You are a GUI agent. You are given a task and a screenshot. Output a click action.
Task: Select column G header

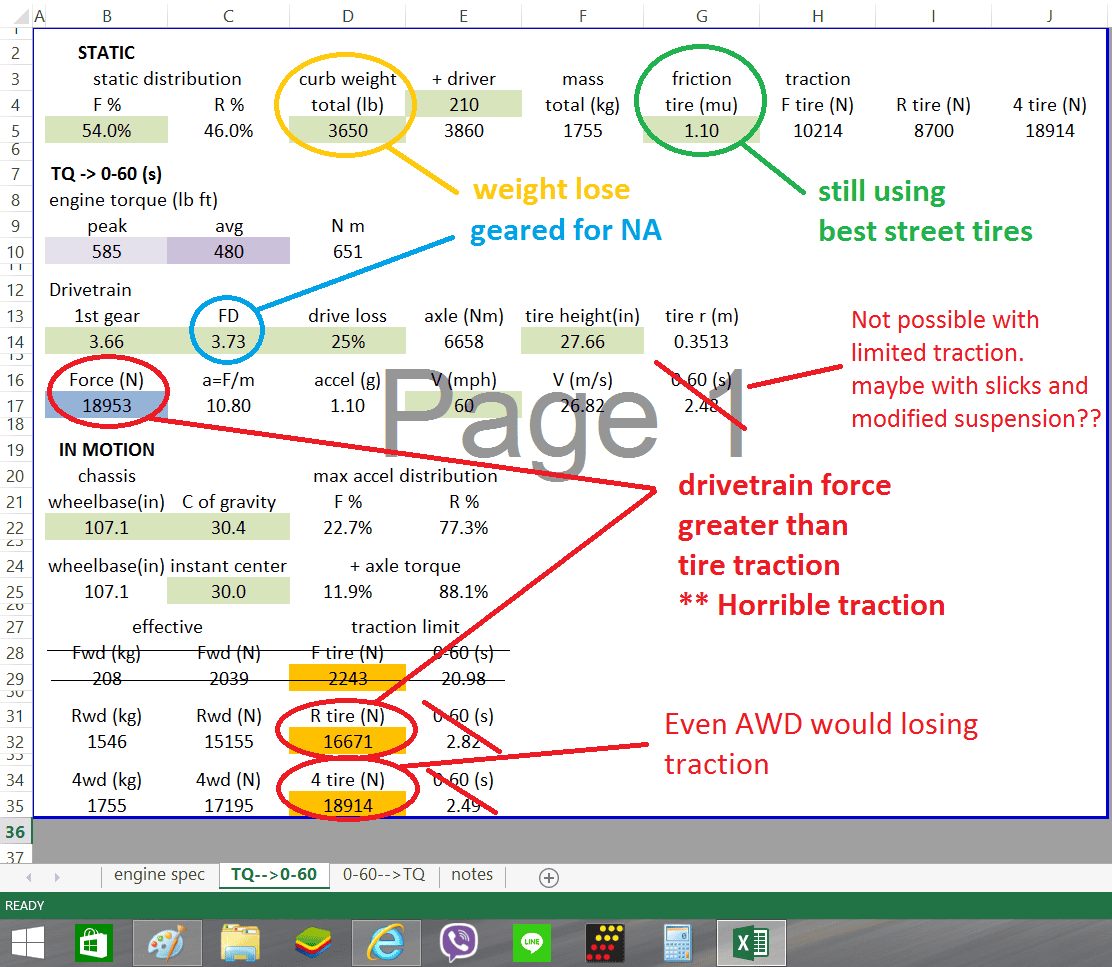tap(701, 16)
